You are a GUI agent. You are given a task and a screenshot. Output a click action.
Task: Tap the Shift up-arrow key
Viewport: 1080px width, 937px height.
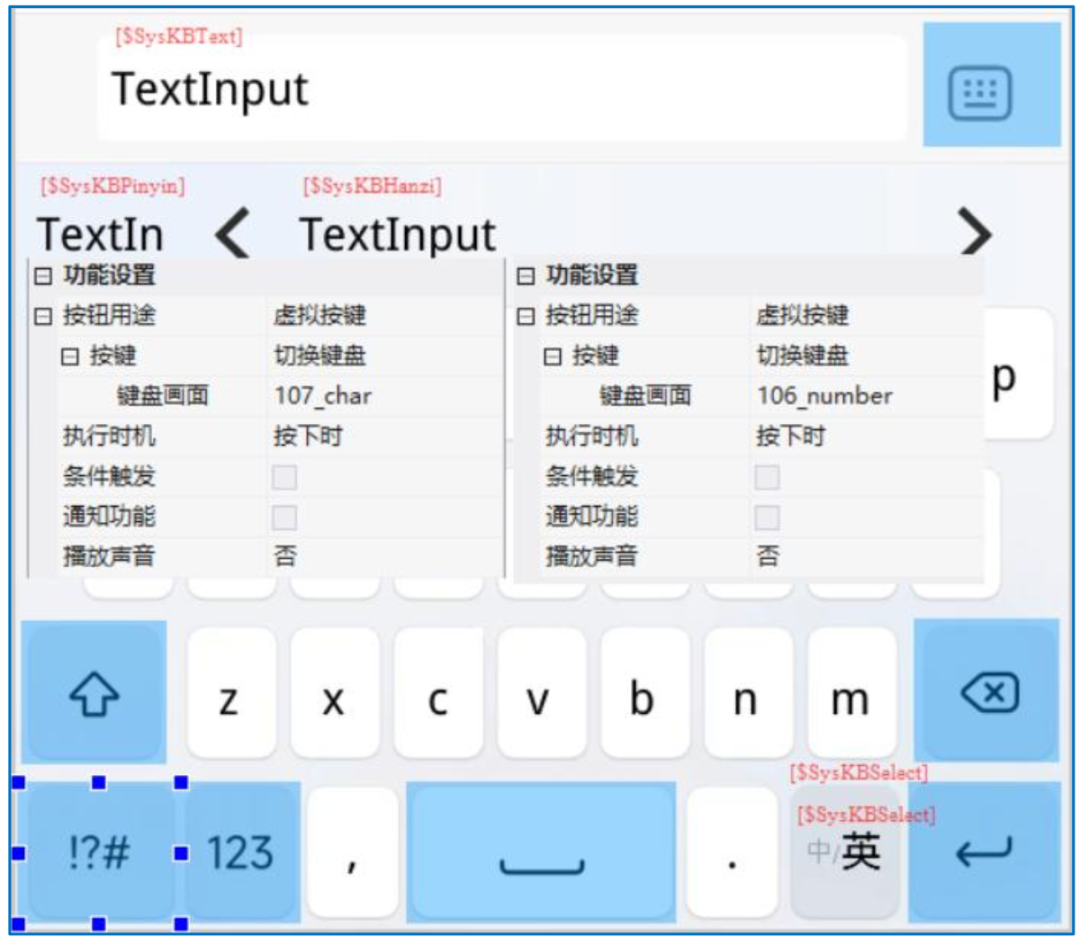pyautogui.click(x=94, y=692)
